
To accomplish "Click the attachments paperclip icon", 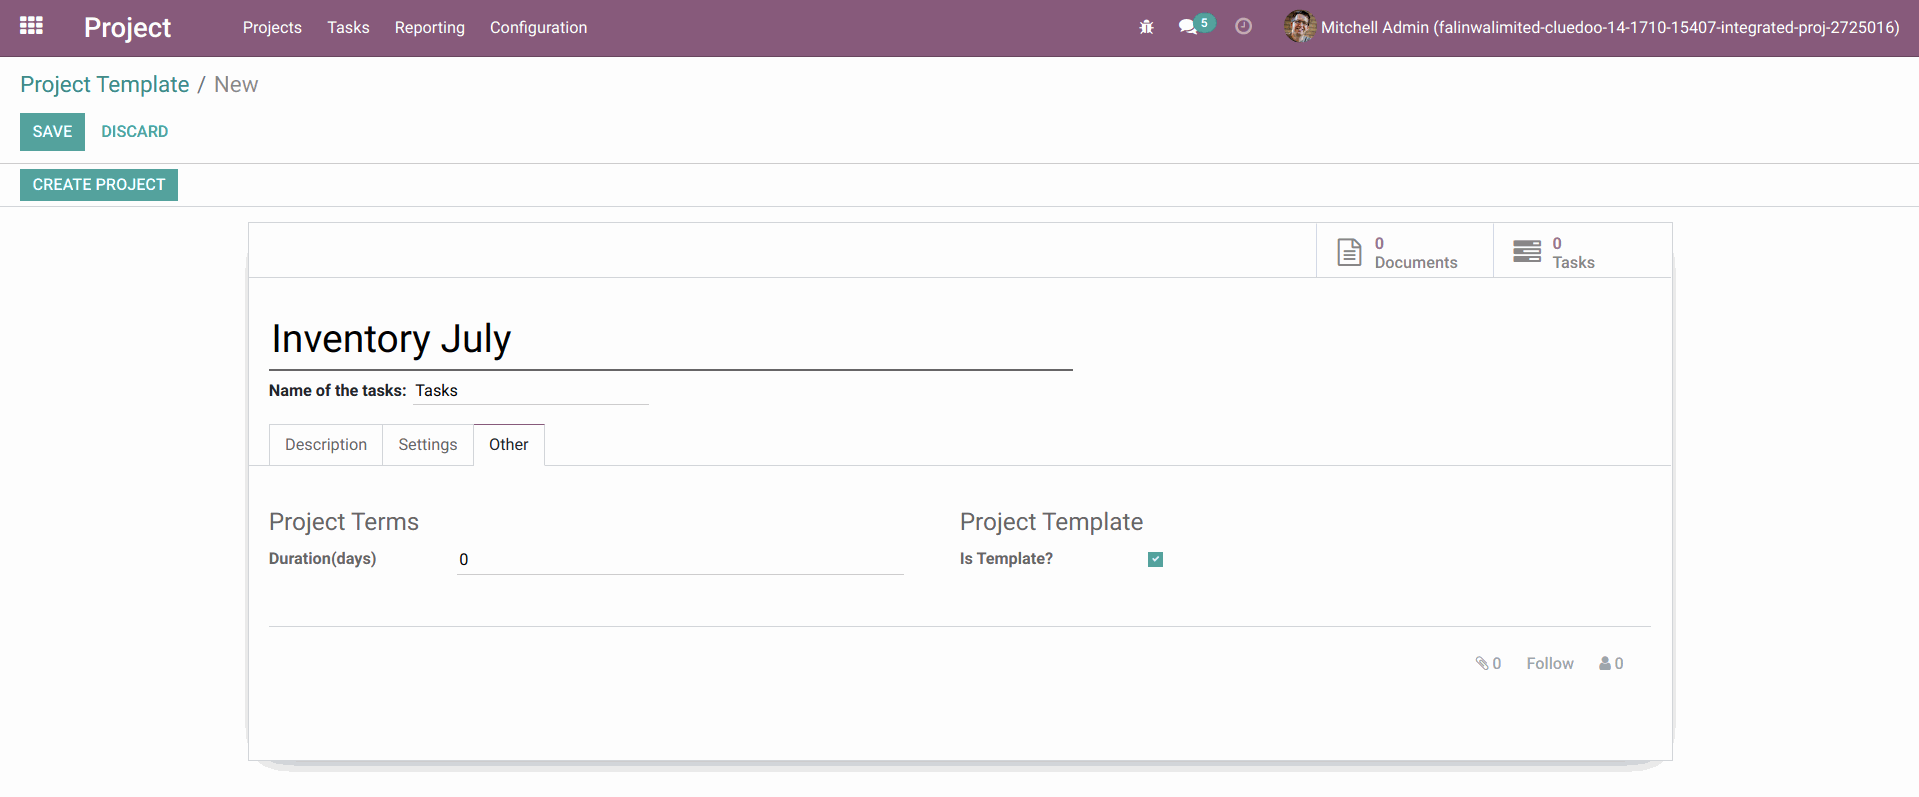I will pos(1482,663).
